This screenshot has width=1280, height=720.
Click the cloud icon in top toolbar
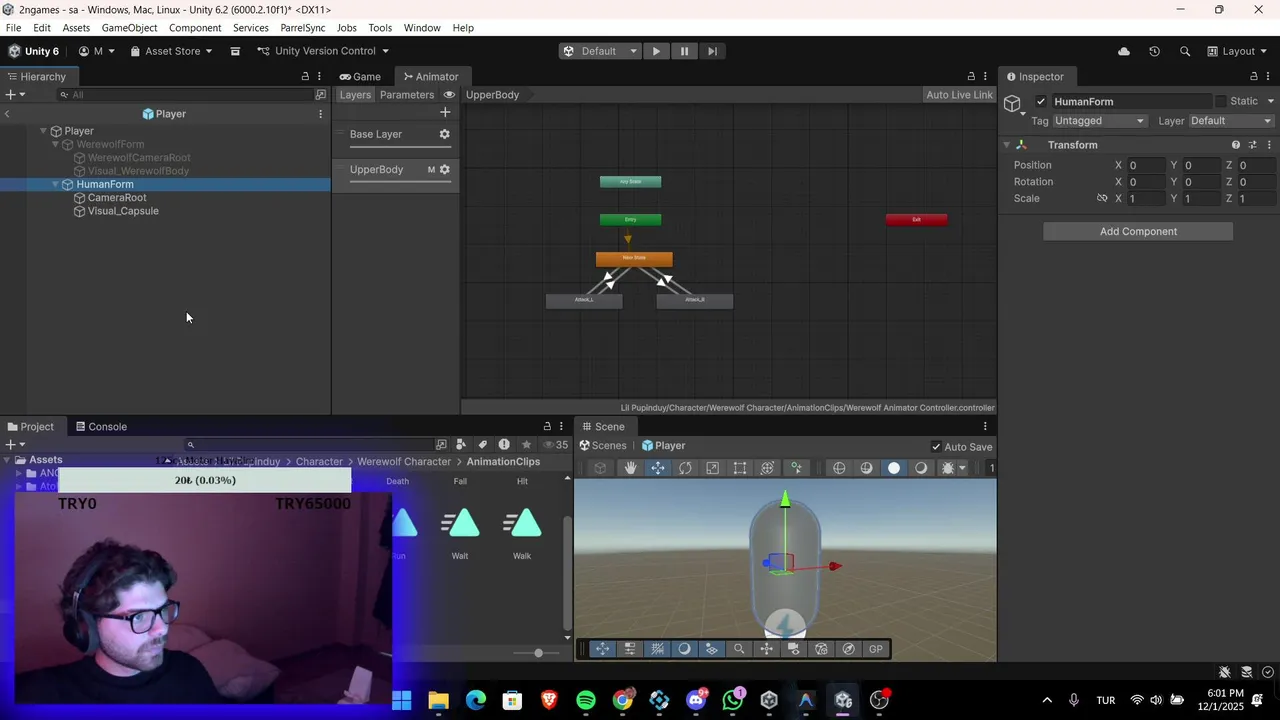[1123, 51]
